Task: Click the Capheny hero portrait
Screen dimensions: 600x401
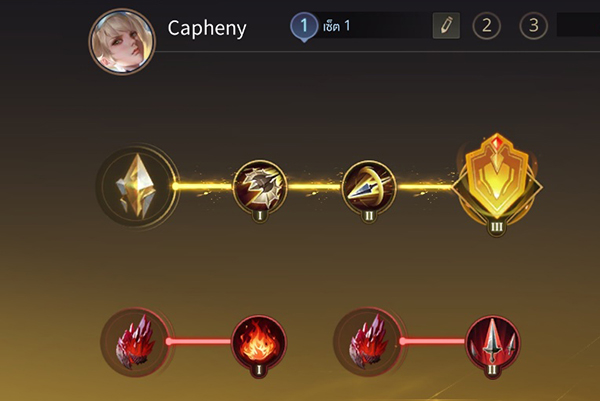Action: click(122, 41)
